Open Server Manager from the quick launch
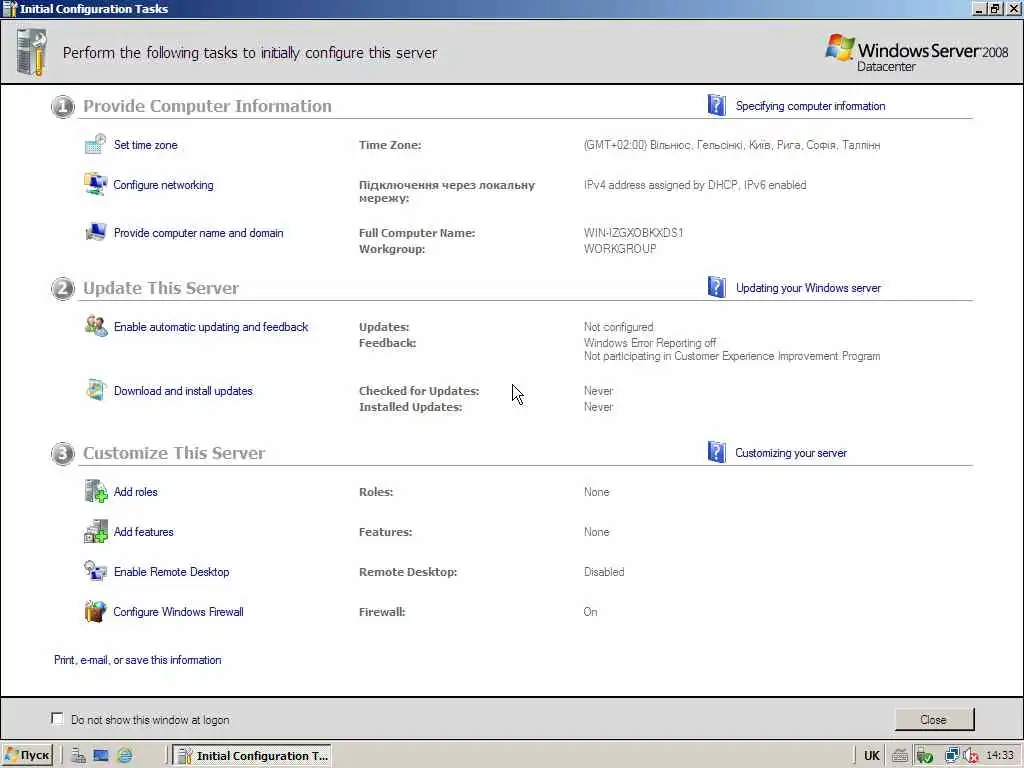This screenshot has height=768, width=1024. click(78, 756)
